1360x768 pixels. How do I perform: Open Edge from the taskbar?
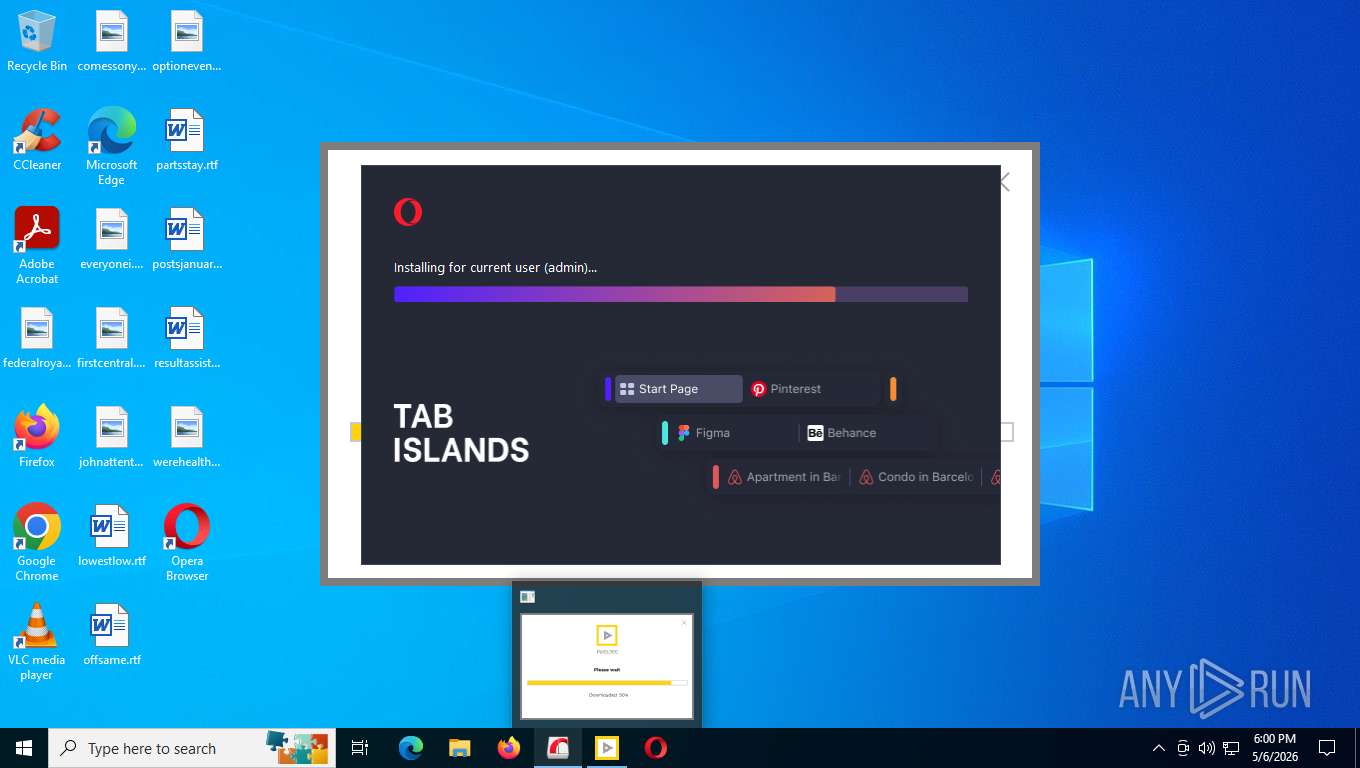pyautogui.click(x=411, y=748)
